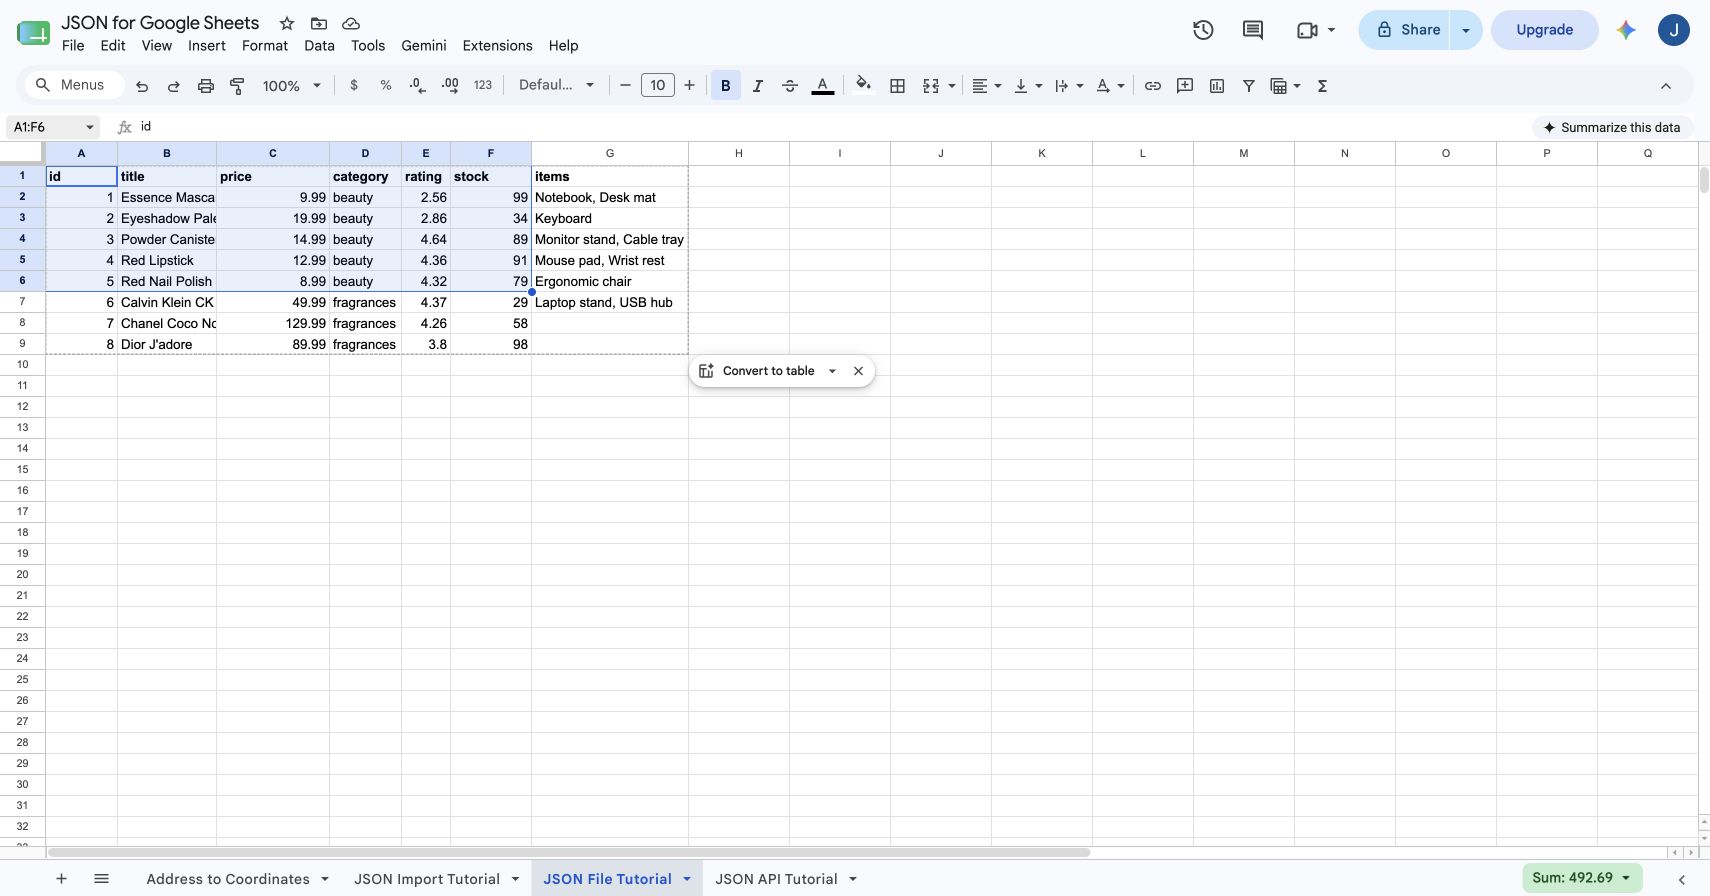Click the name box A1:F6

tap(53, 127)
